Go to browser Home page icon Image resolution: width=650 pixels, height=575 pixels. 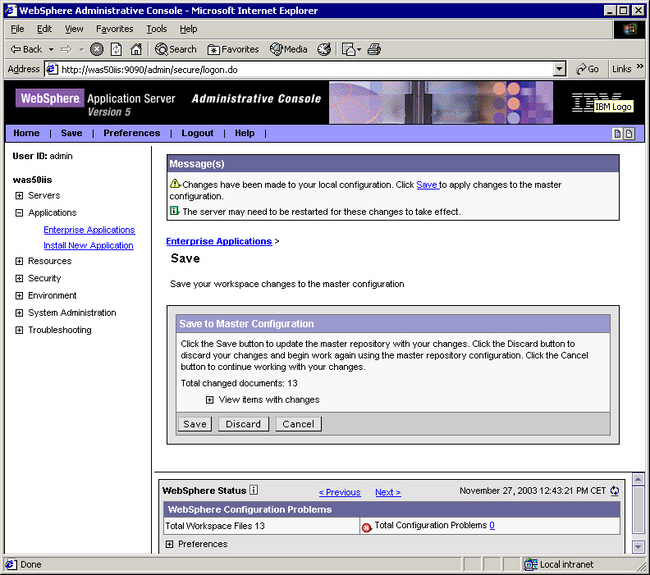coord(136,49)
